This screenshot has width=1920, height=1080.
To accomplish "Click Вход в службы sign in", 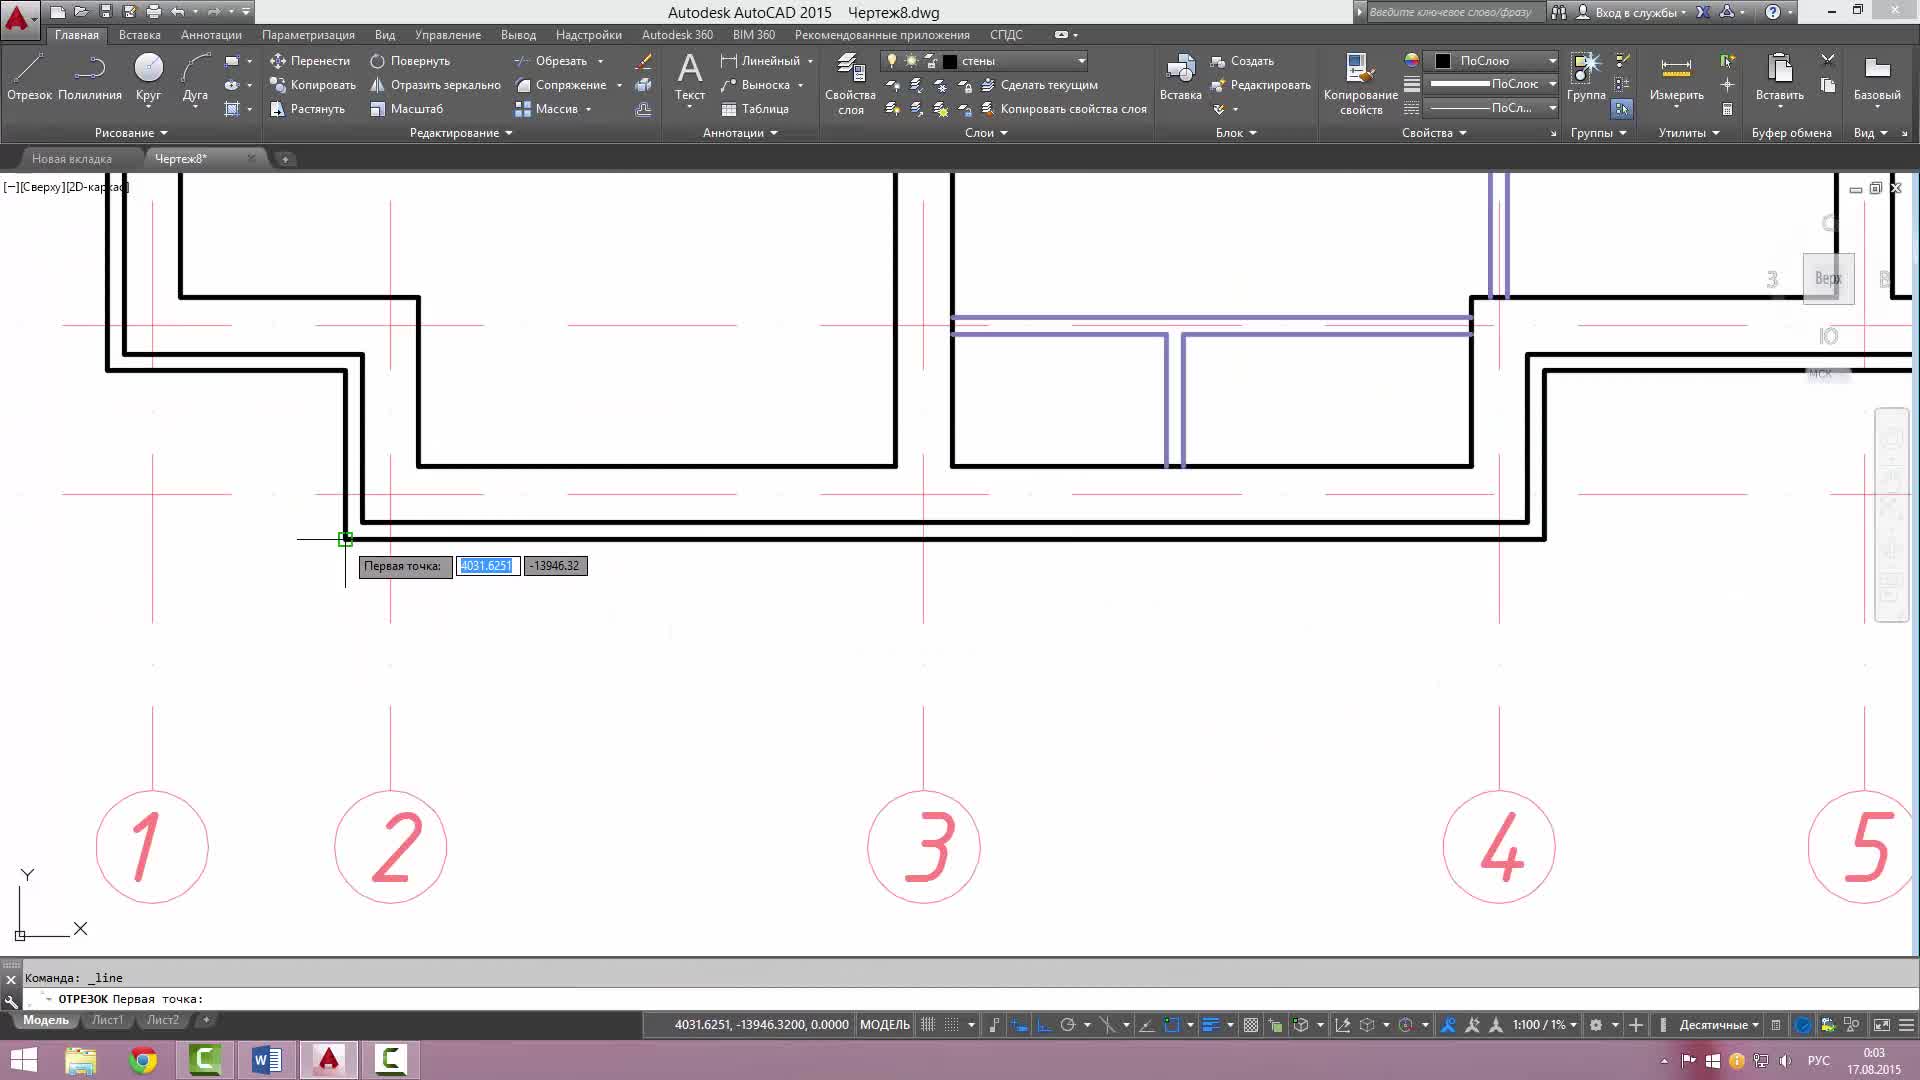I will 1630,12.
